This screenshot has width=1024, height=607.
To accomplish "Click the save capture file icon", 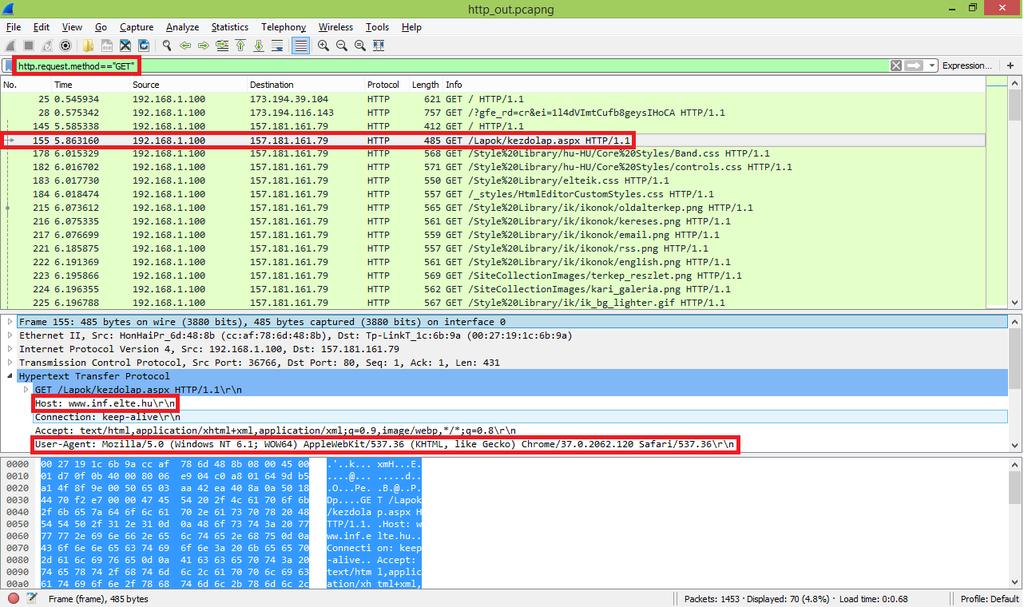I will (x=106, y=46).
